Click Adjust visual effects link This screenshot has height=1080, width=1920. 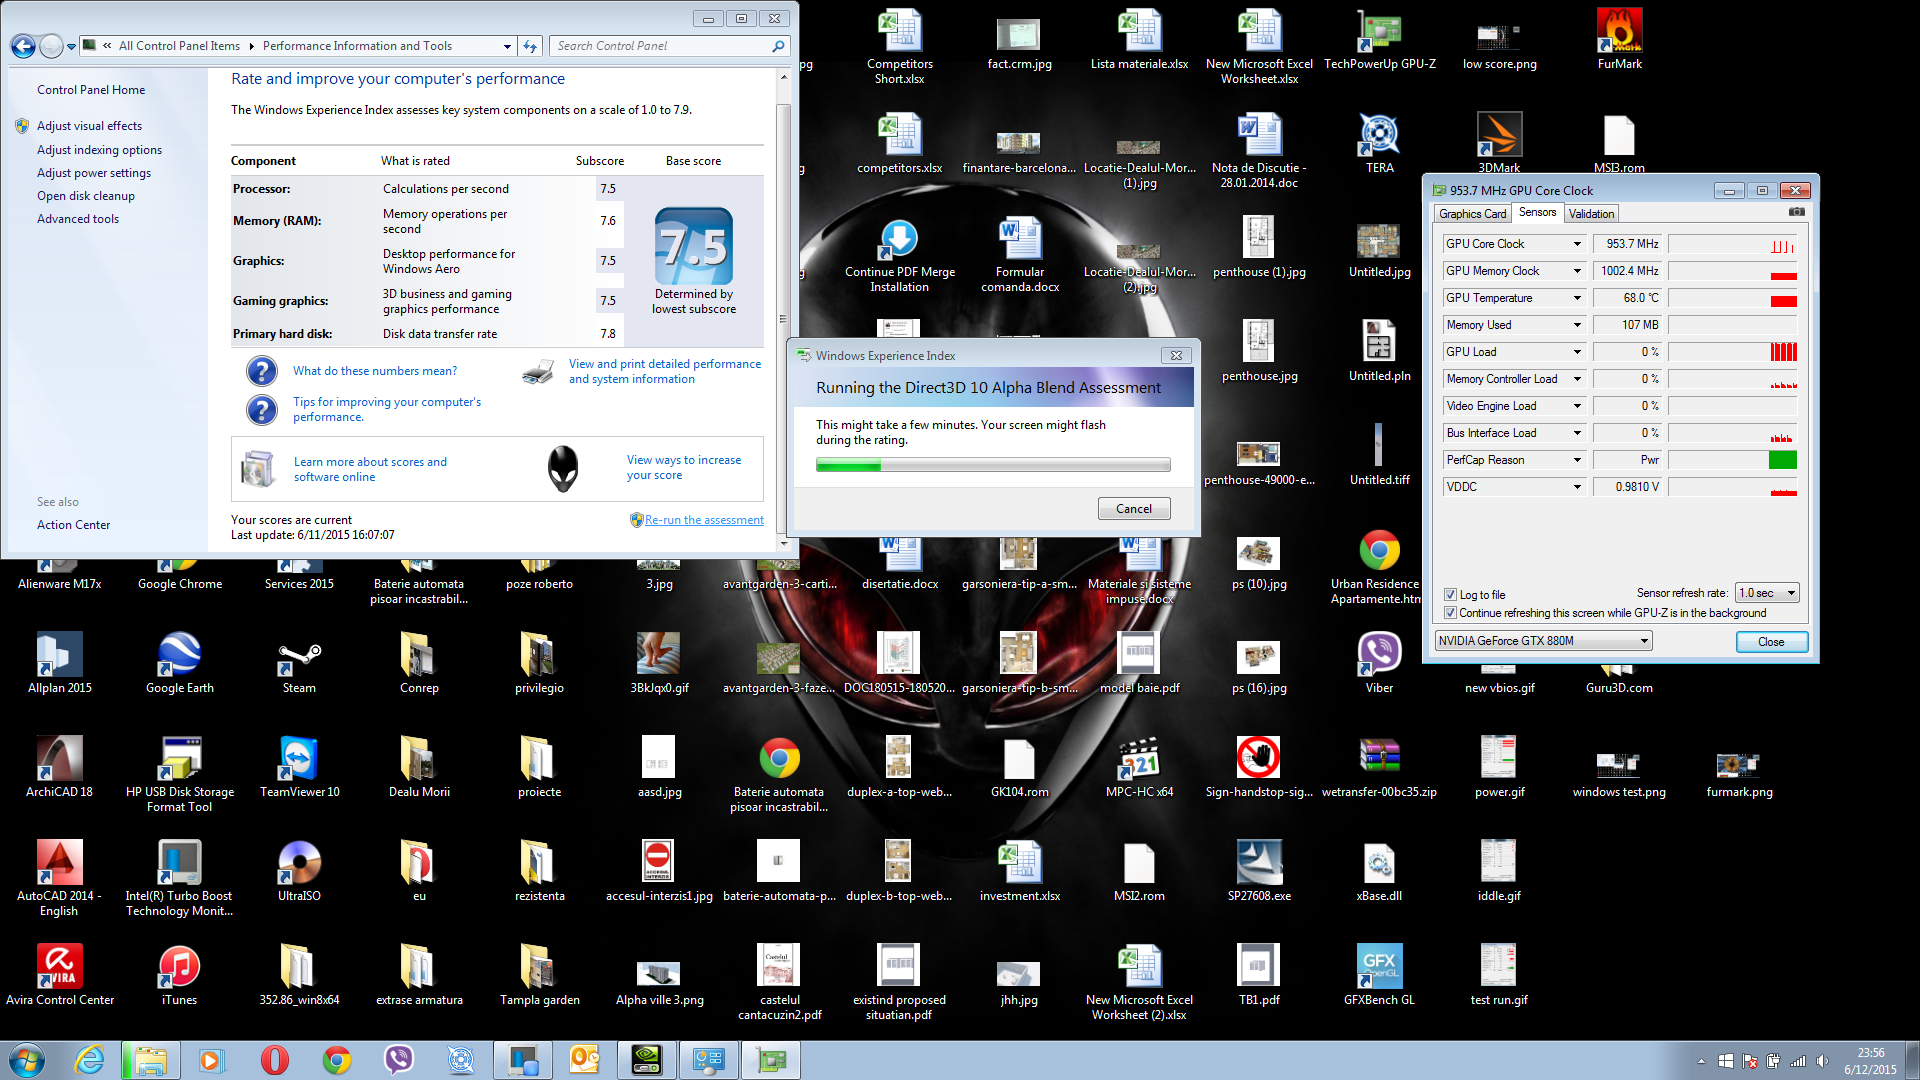click(89, 126)
